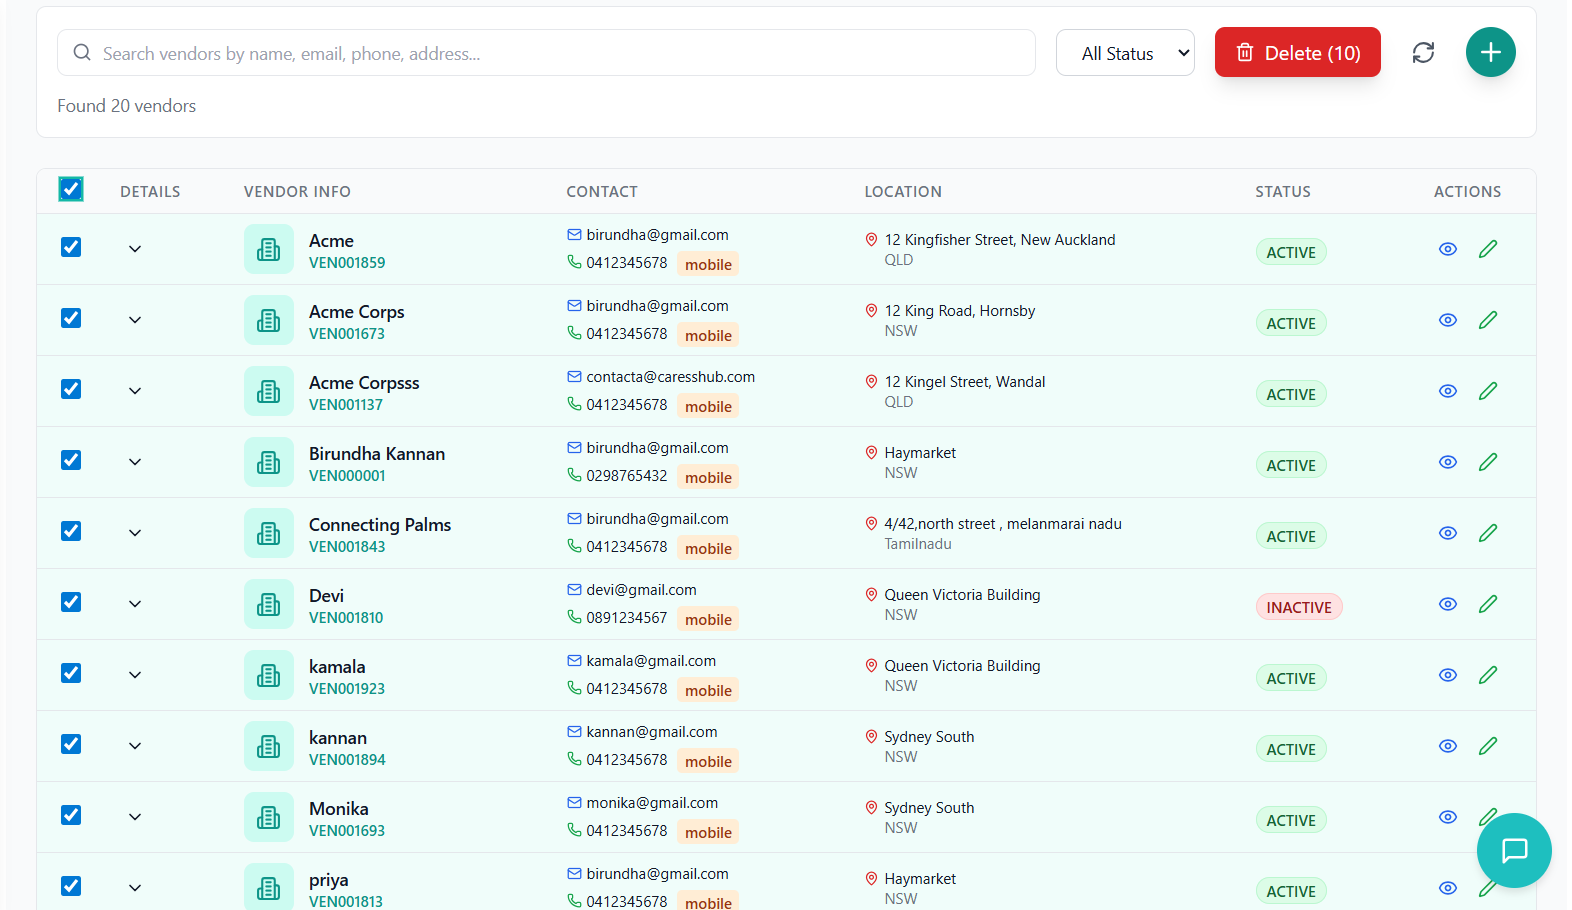This screenshot has height=910, width=1572.
Task: Click phone number 0298765432
Action: 627,476
